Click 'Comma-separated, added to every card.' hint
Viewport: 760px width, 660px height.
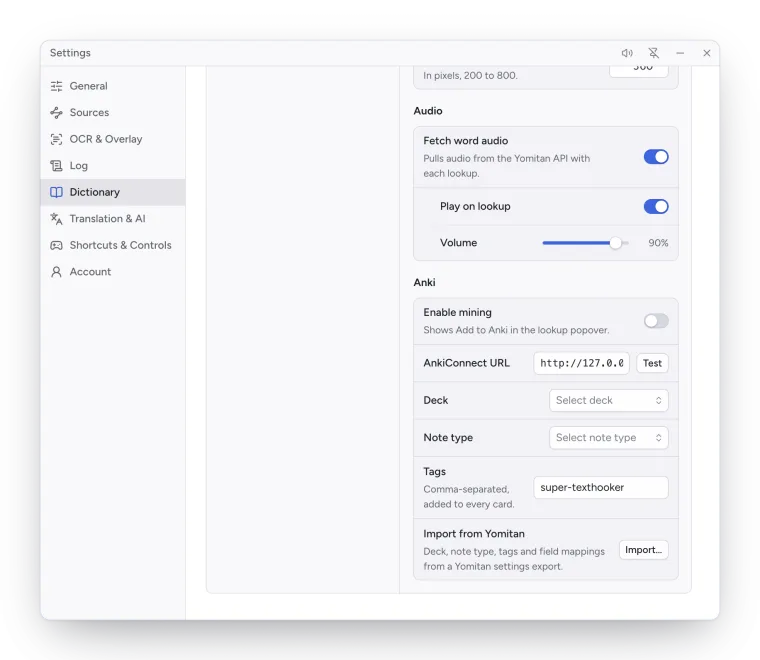(x=469, y=497)
